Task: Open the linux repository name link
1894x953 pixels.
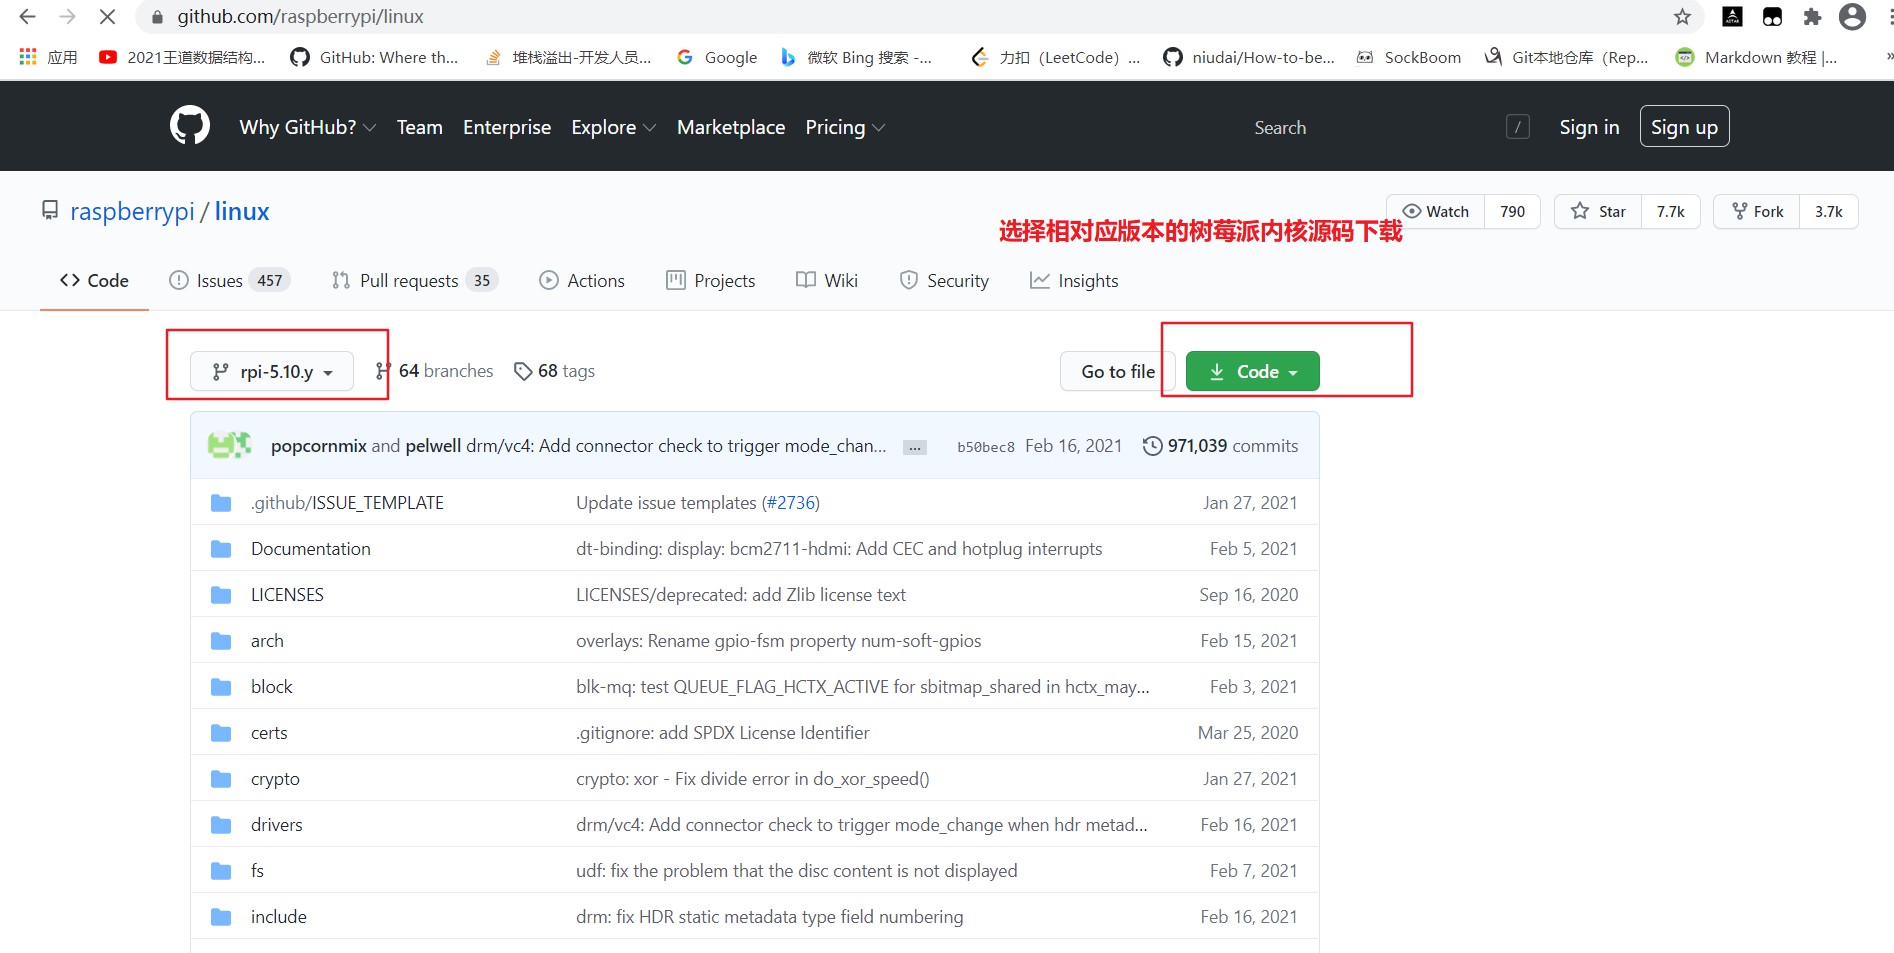Action: coord(242,211)
